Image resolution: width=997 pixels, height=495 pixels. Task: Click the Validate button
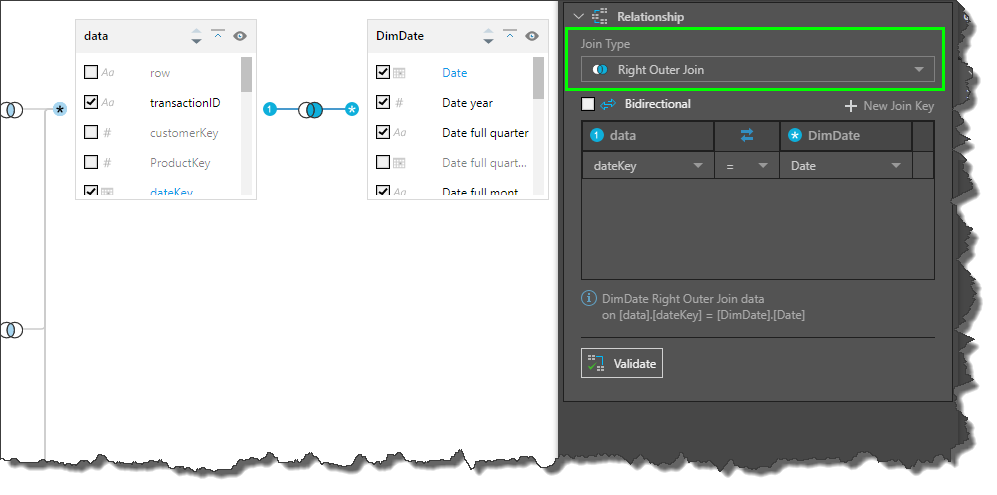(622, 363)
